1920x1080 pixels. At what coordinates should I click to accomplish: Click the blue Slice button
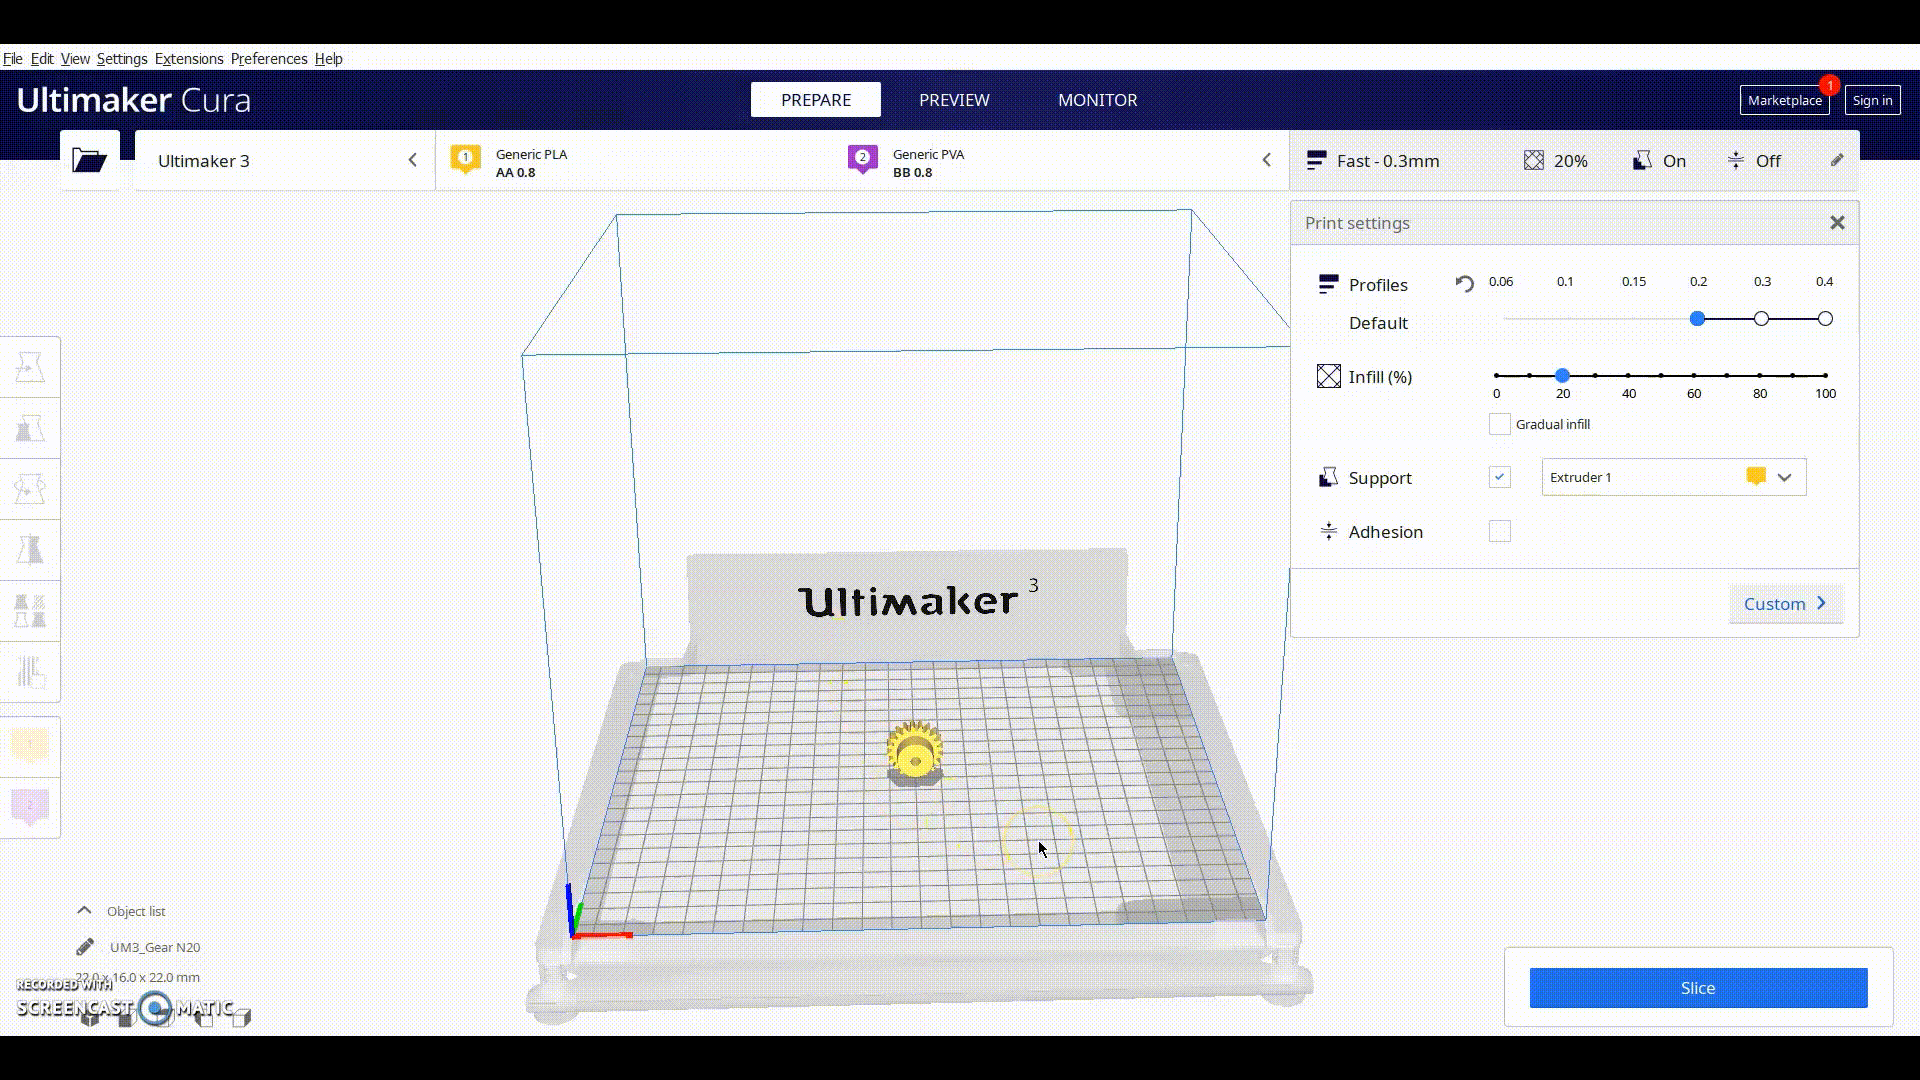1698,987
